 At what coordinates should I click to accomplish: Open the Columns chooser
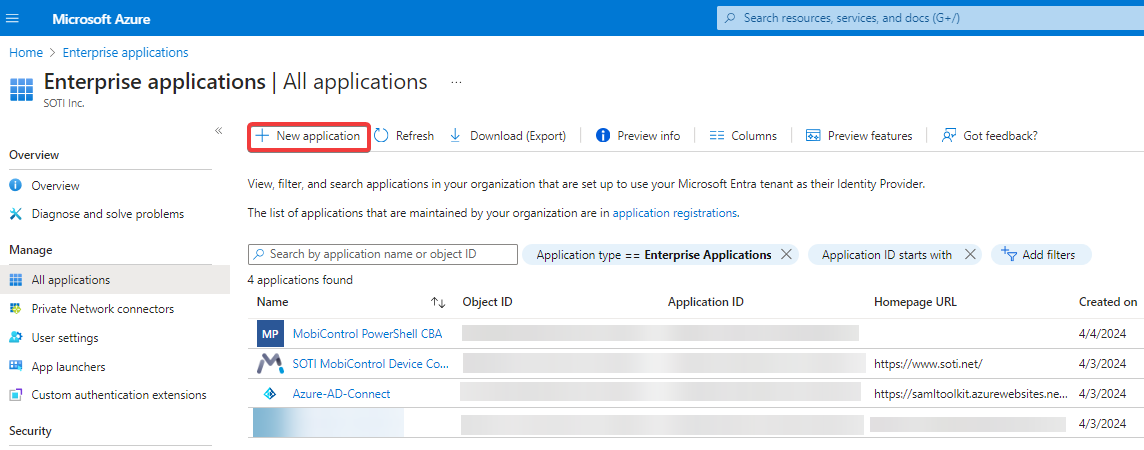click(742, 136)
